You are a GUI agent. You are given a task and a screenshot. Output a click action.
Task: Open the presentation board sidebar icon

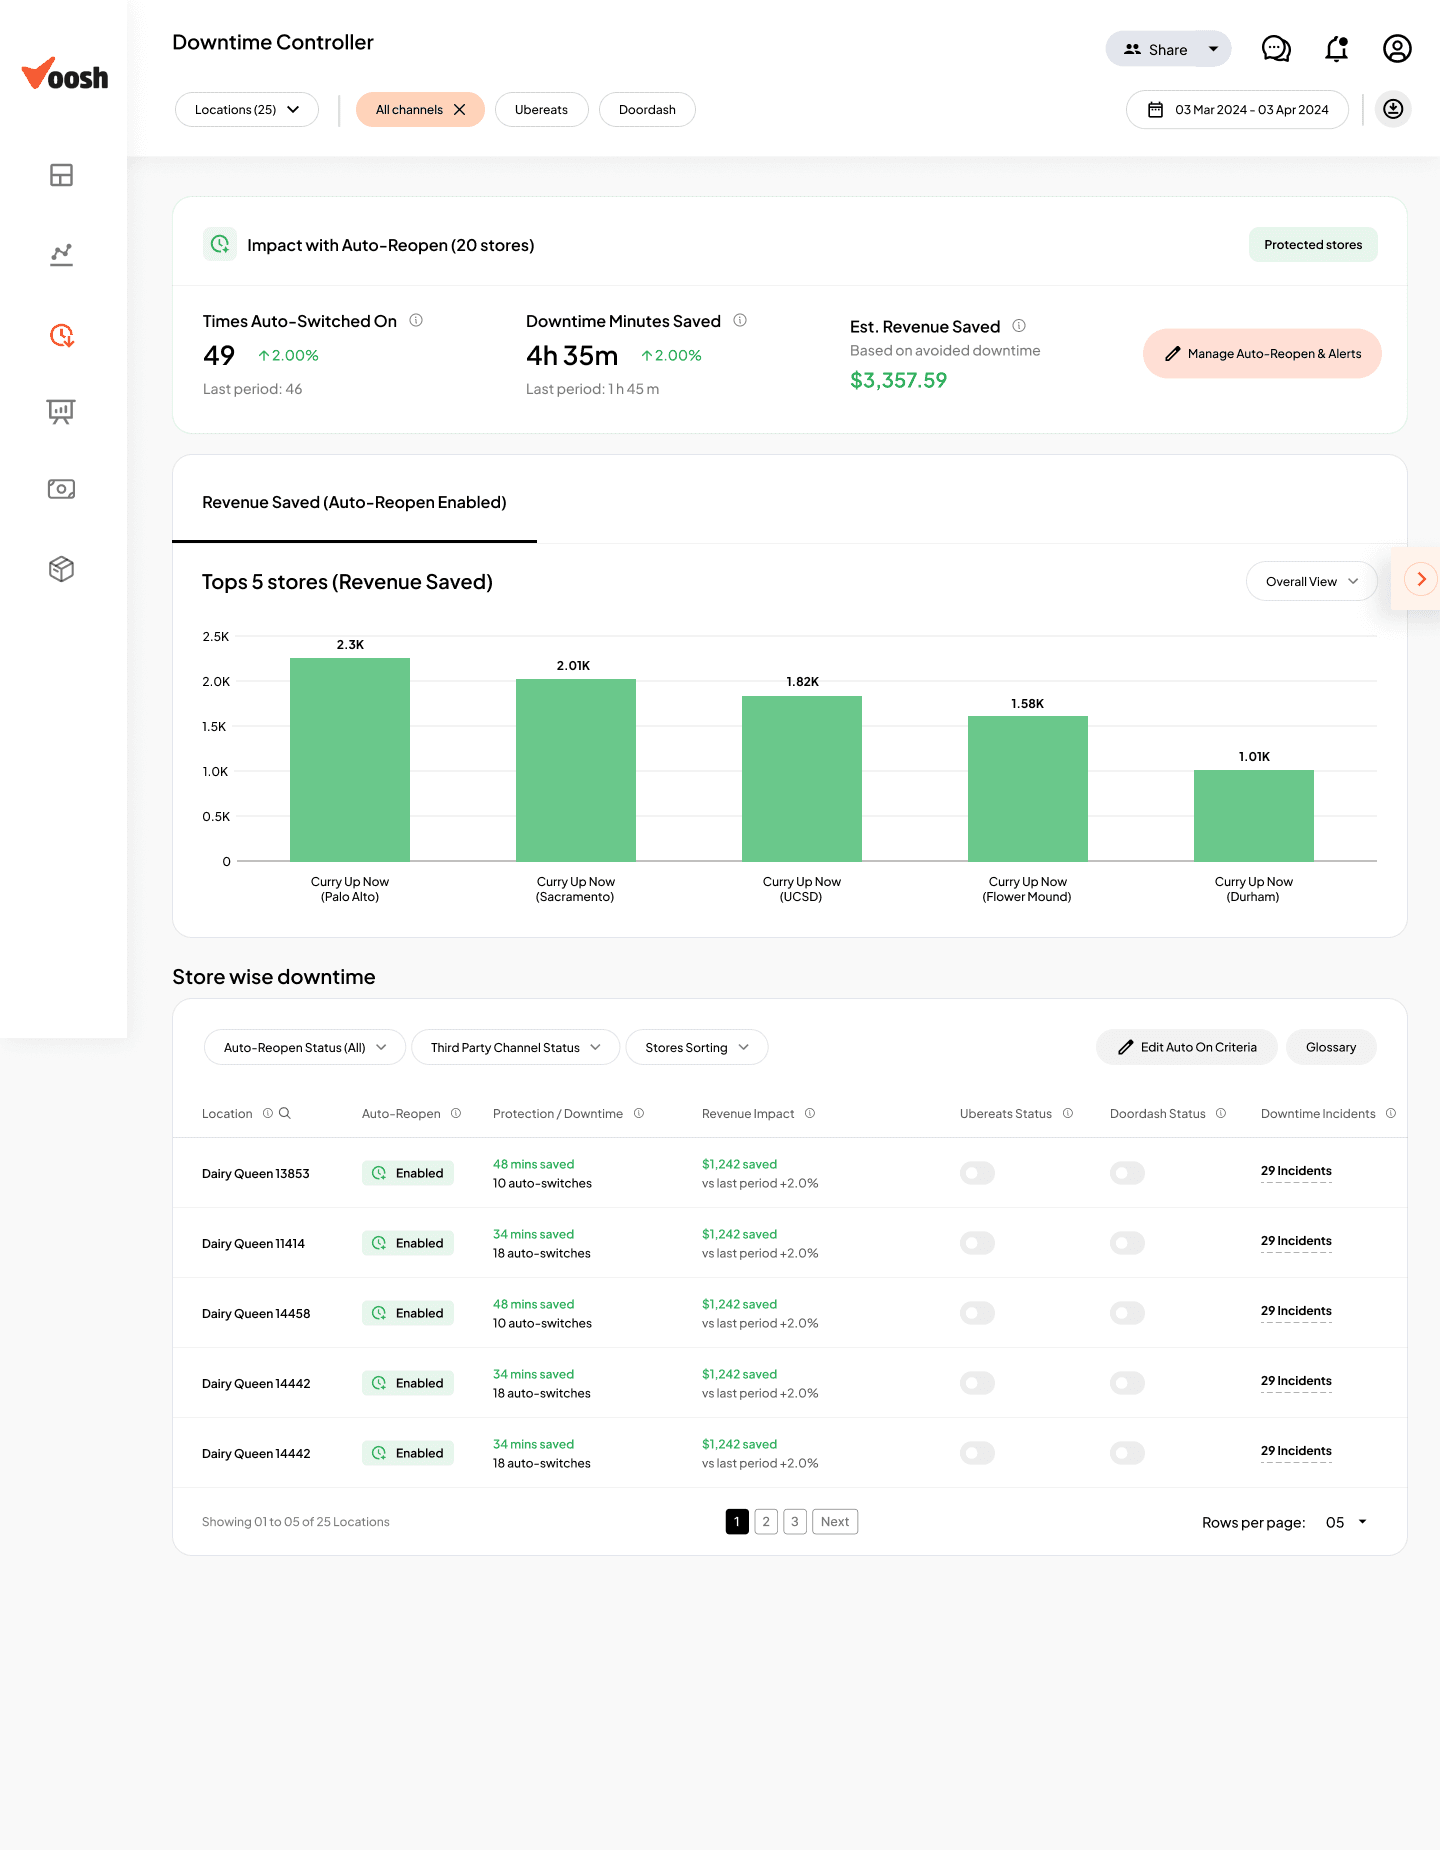click(x=61, y=411)
